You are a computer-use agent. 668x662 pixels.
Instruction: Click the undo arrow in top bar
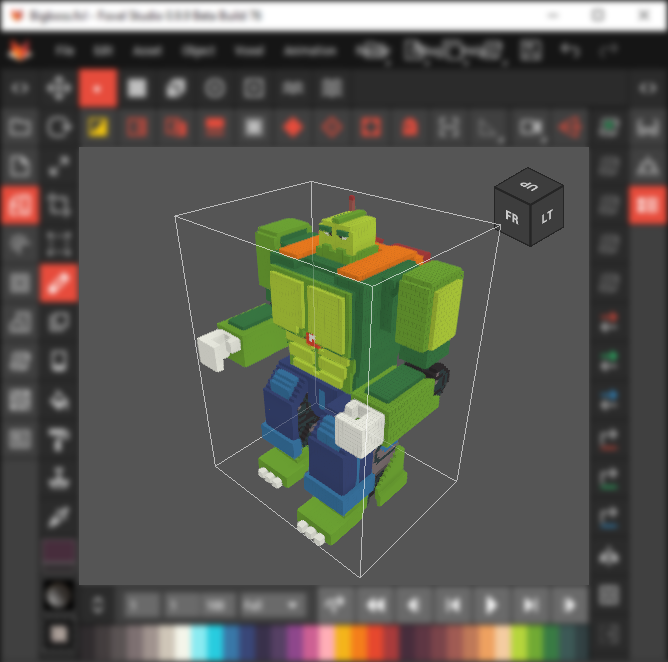570,50
